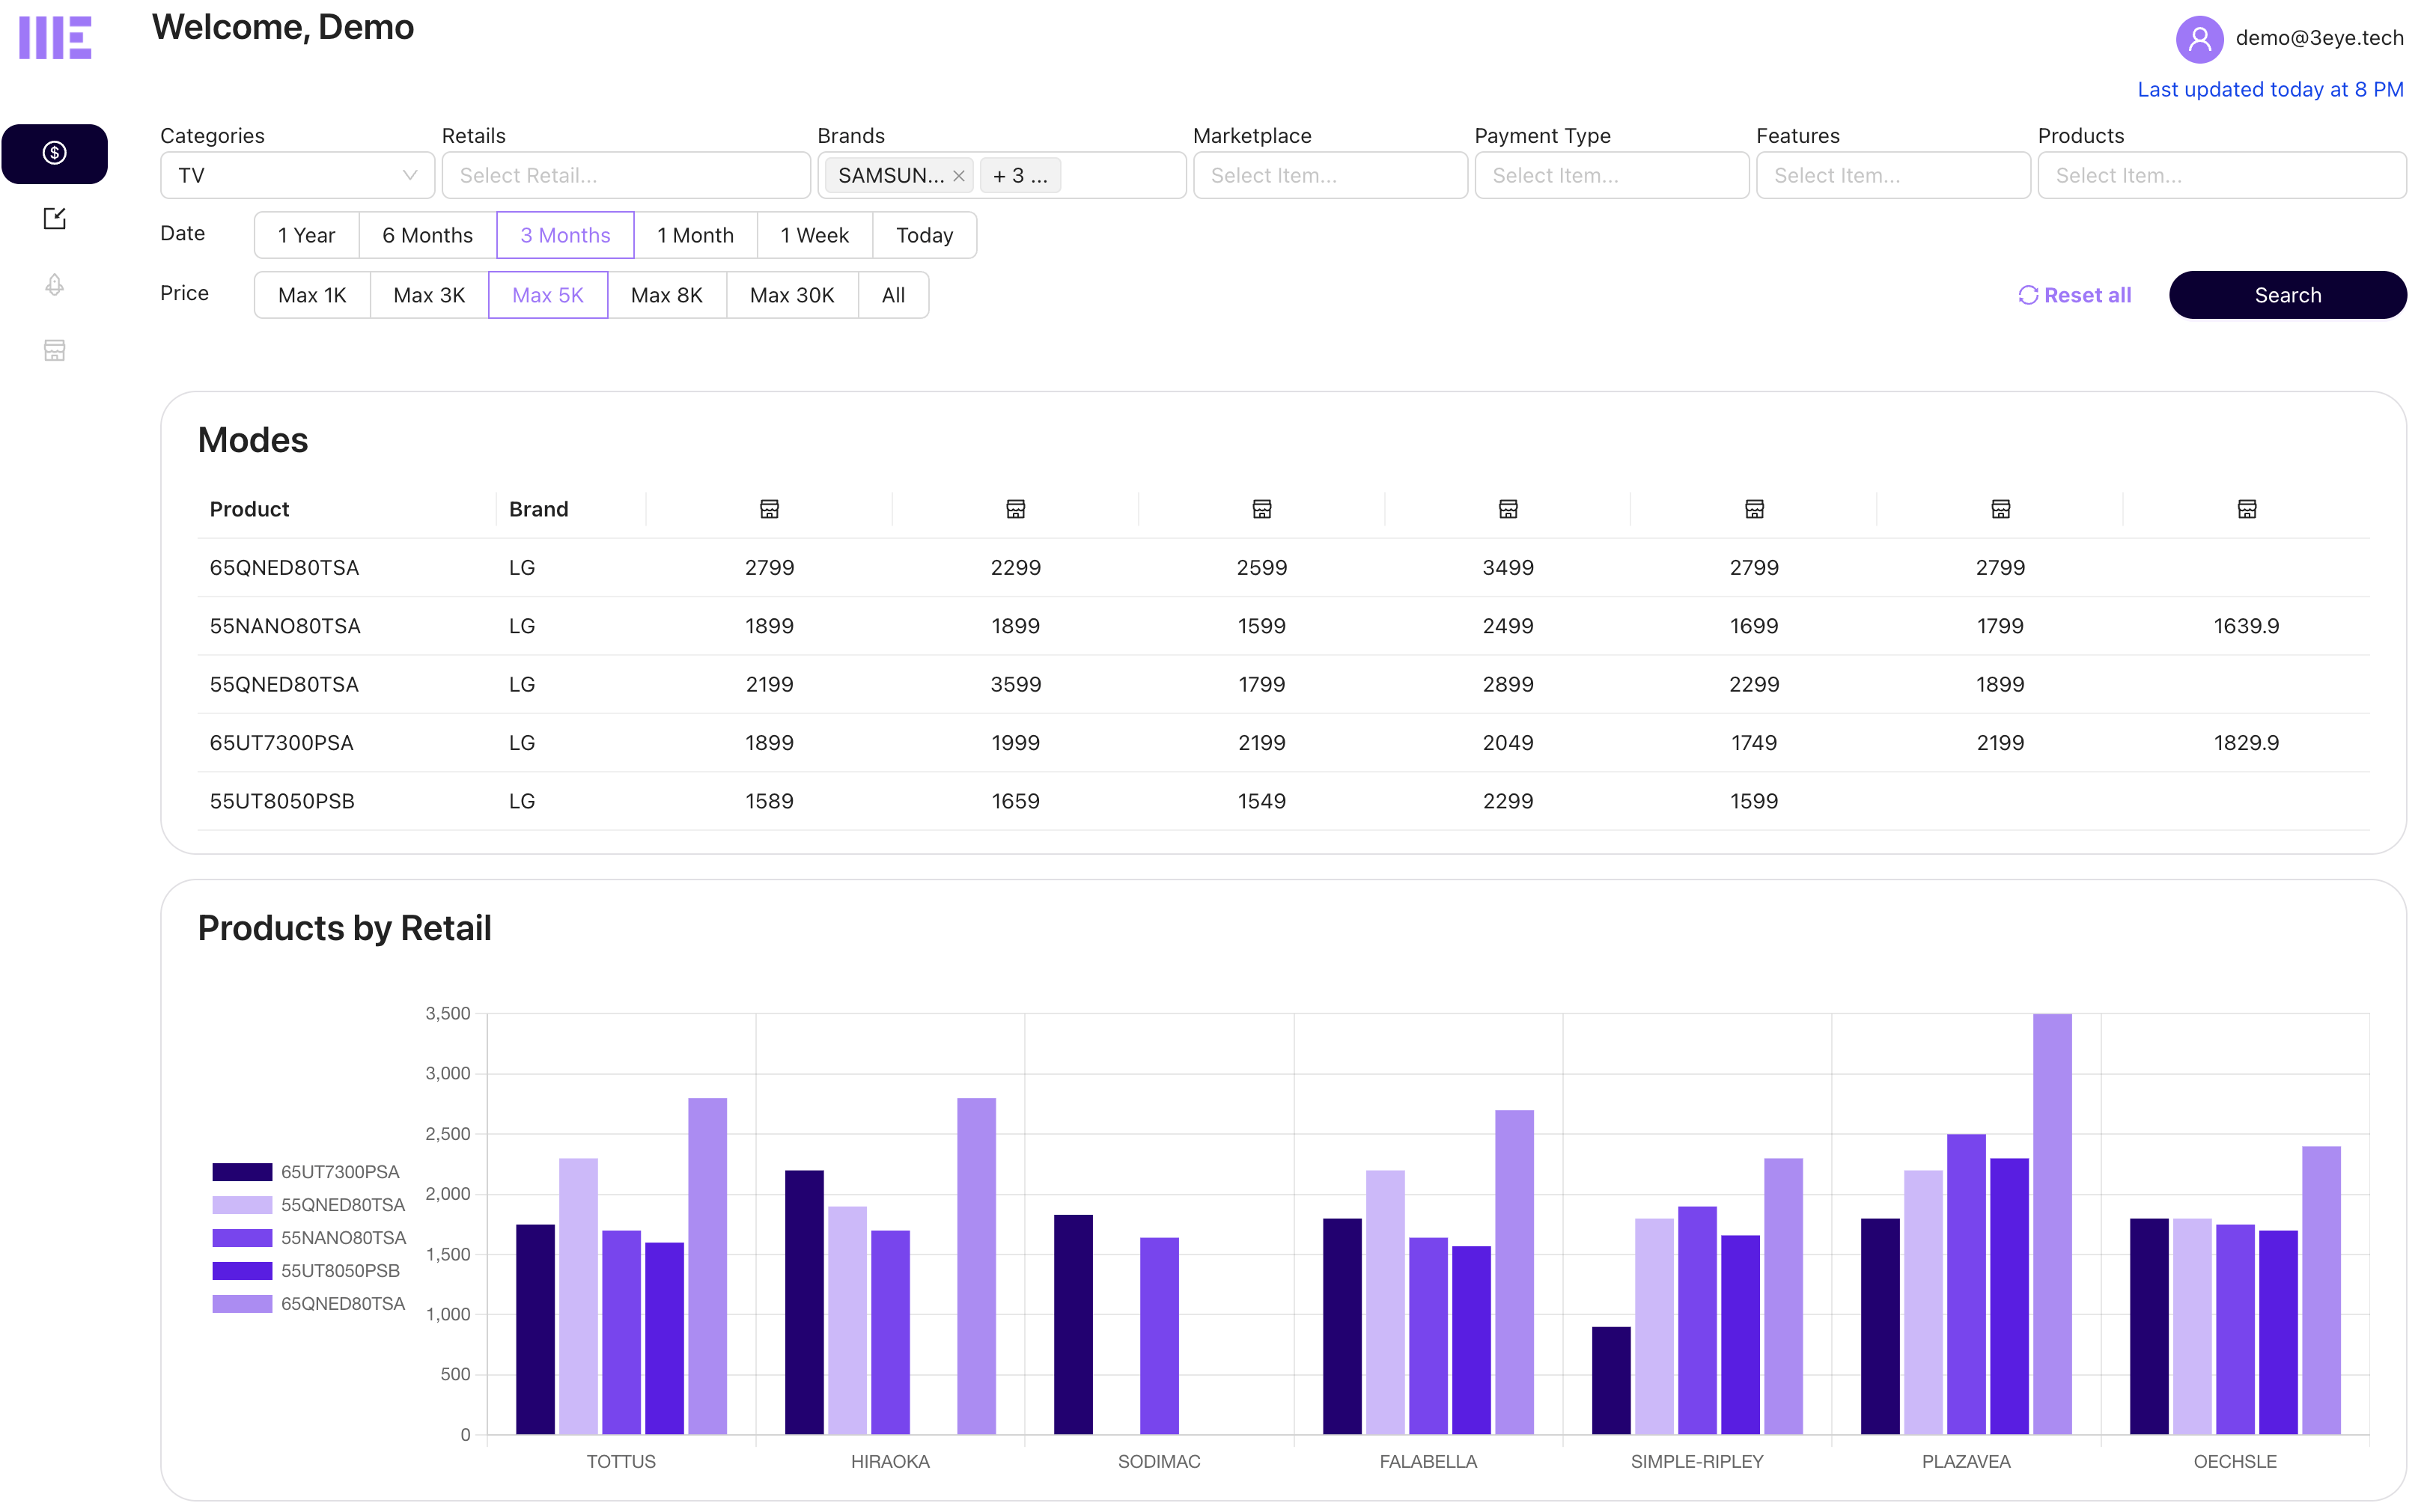Open the edit note sidebar icon
Viewport: 2427px width, 1512px height.
(54, 219)
